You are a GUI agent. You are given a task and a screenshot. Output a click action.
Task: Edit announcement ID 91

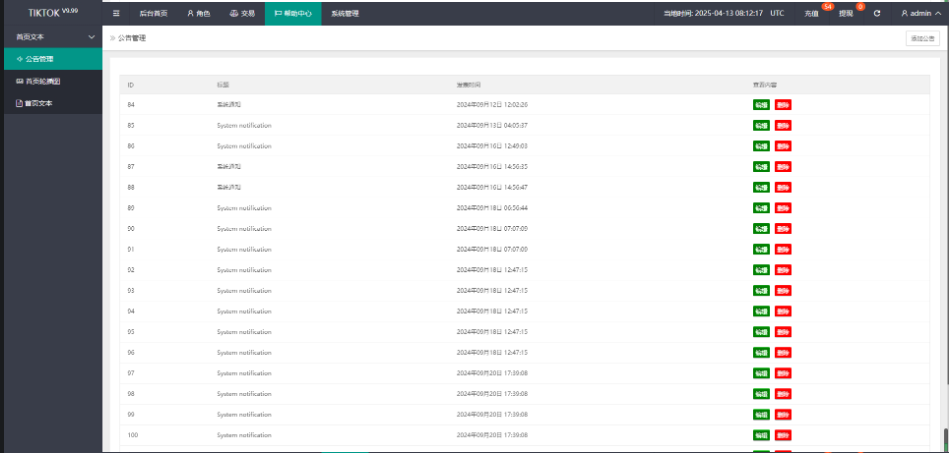[761, 249]
